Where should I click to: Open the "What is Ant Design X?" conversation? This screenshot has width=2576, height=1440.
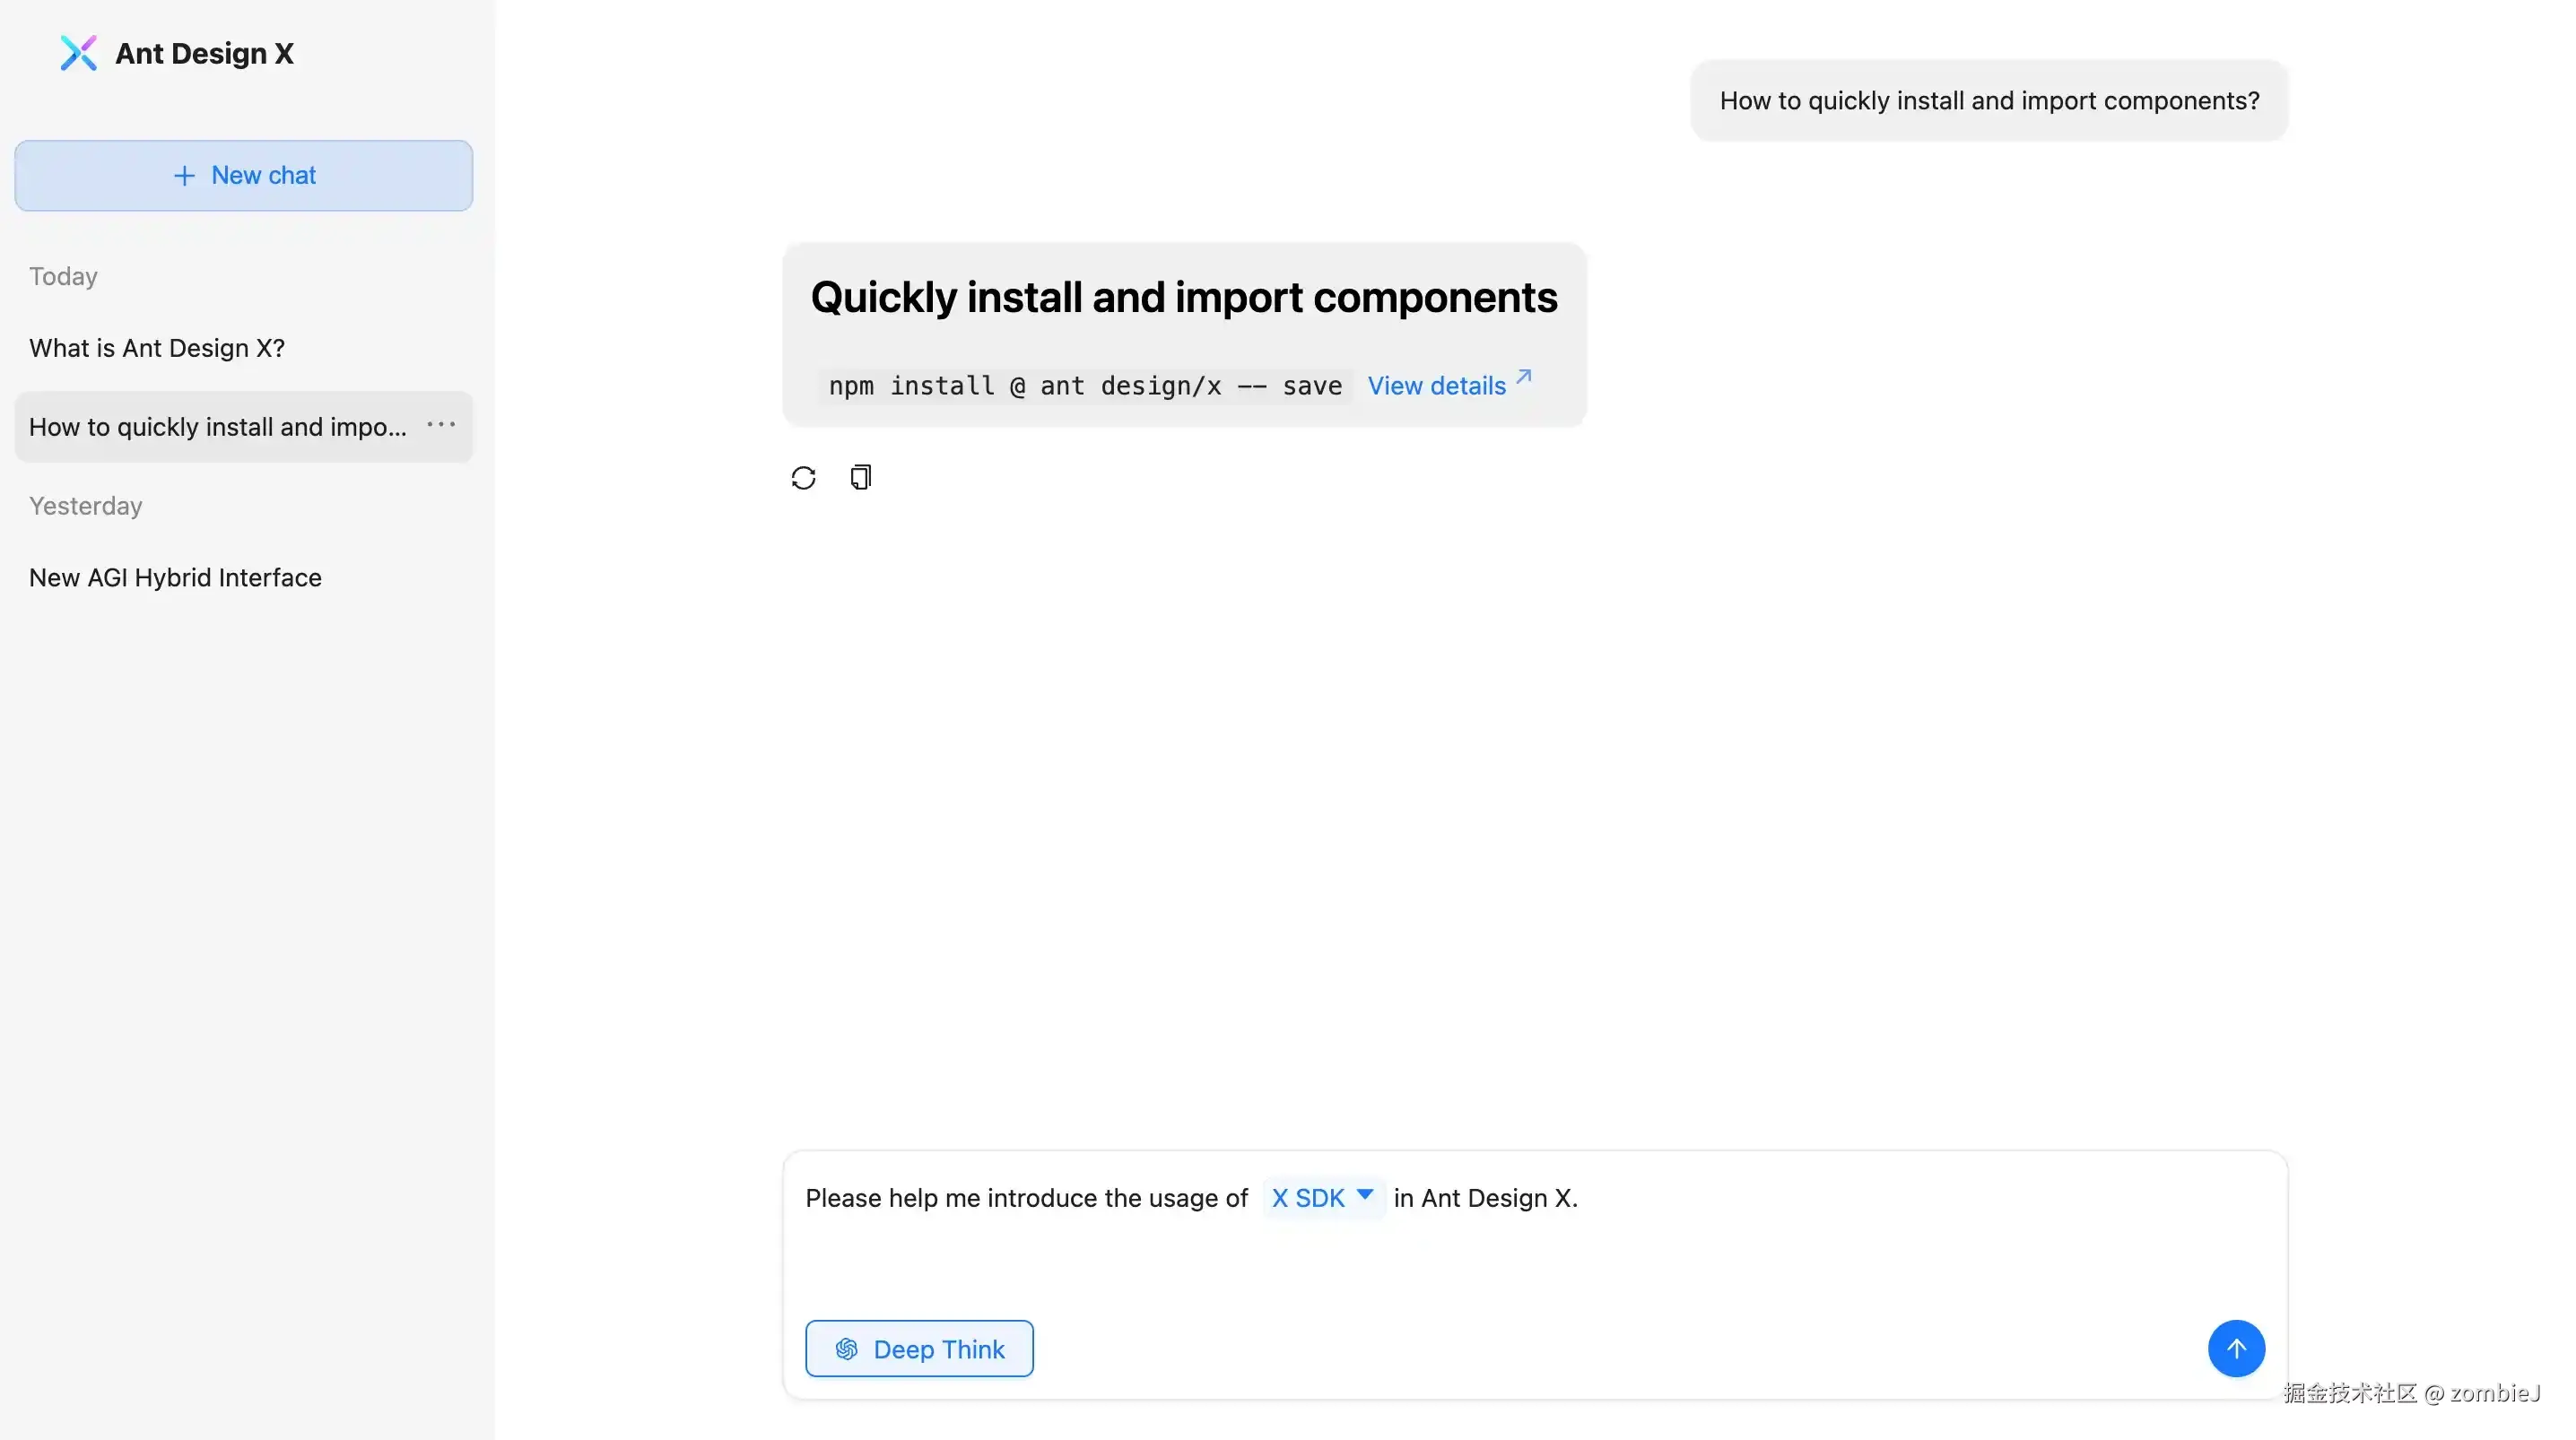(157, 348)
